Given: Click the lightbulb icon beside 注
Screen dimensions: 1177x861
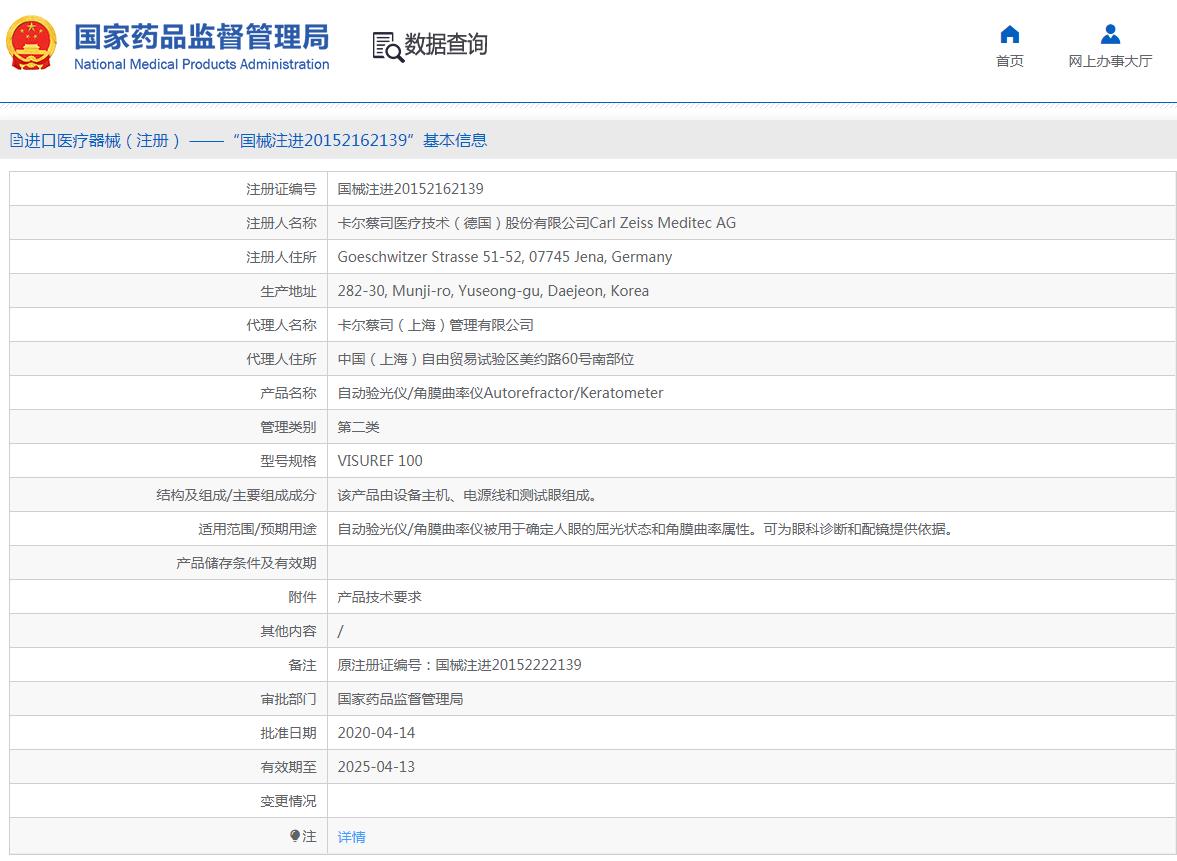Looking at the screenshot, I should pos(295,835).
